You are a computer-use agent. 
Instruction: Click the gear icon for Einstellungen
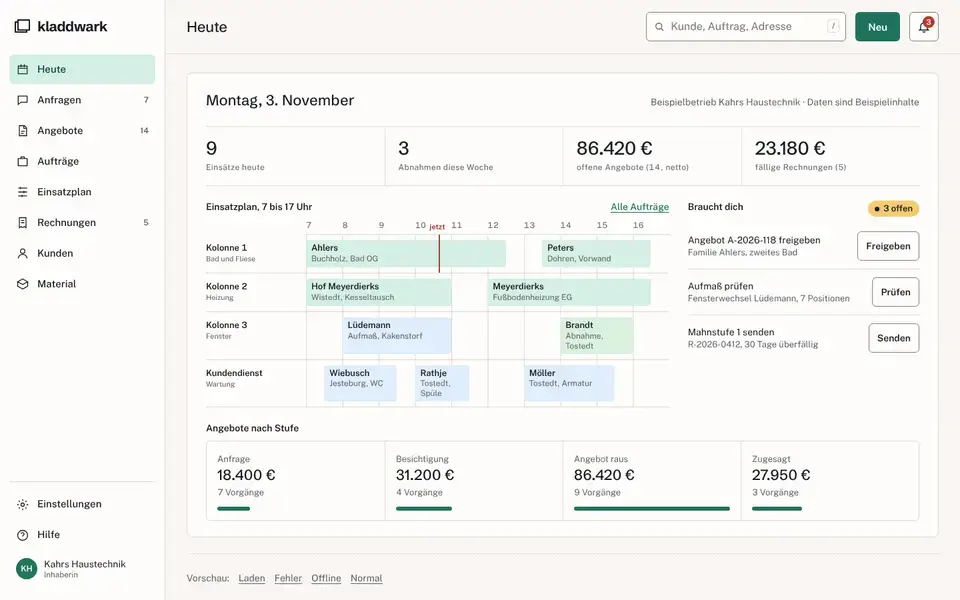pyautogui.click(x=23, y=504)
